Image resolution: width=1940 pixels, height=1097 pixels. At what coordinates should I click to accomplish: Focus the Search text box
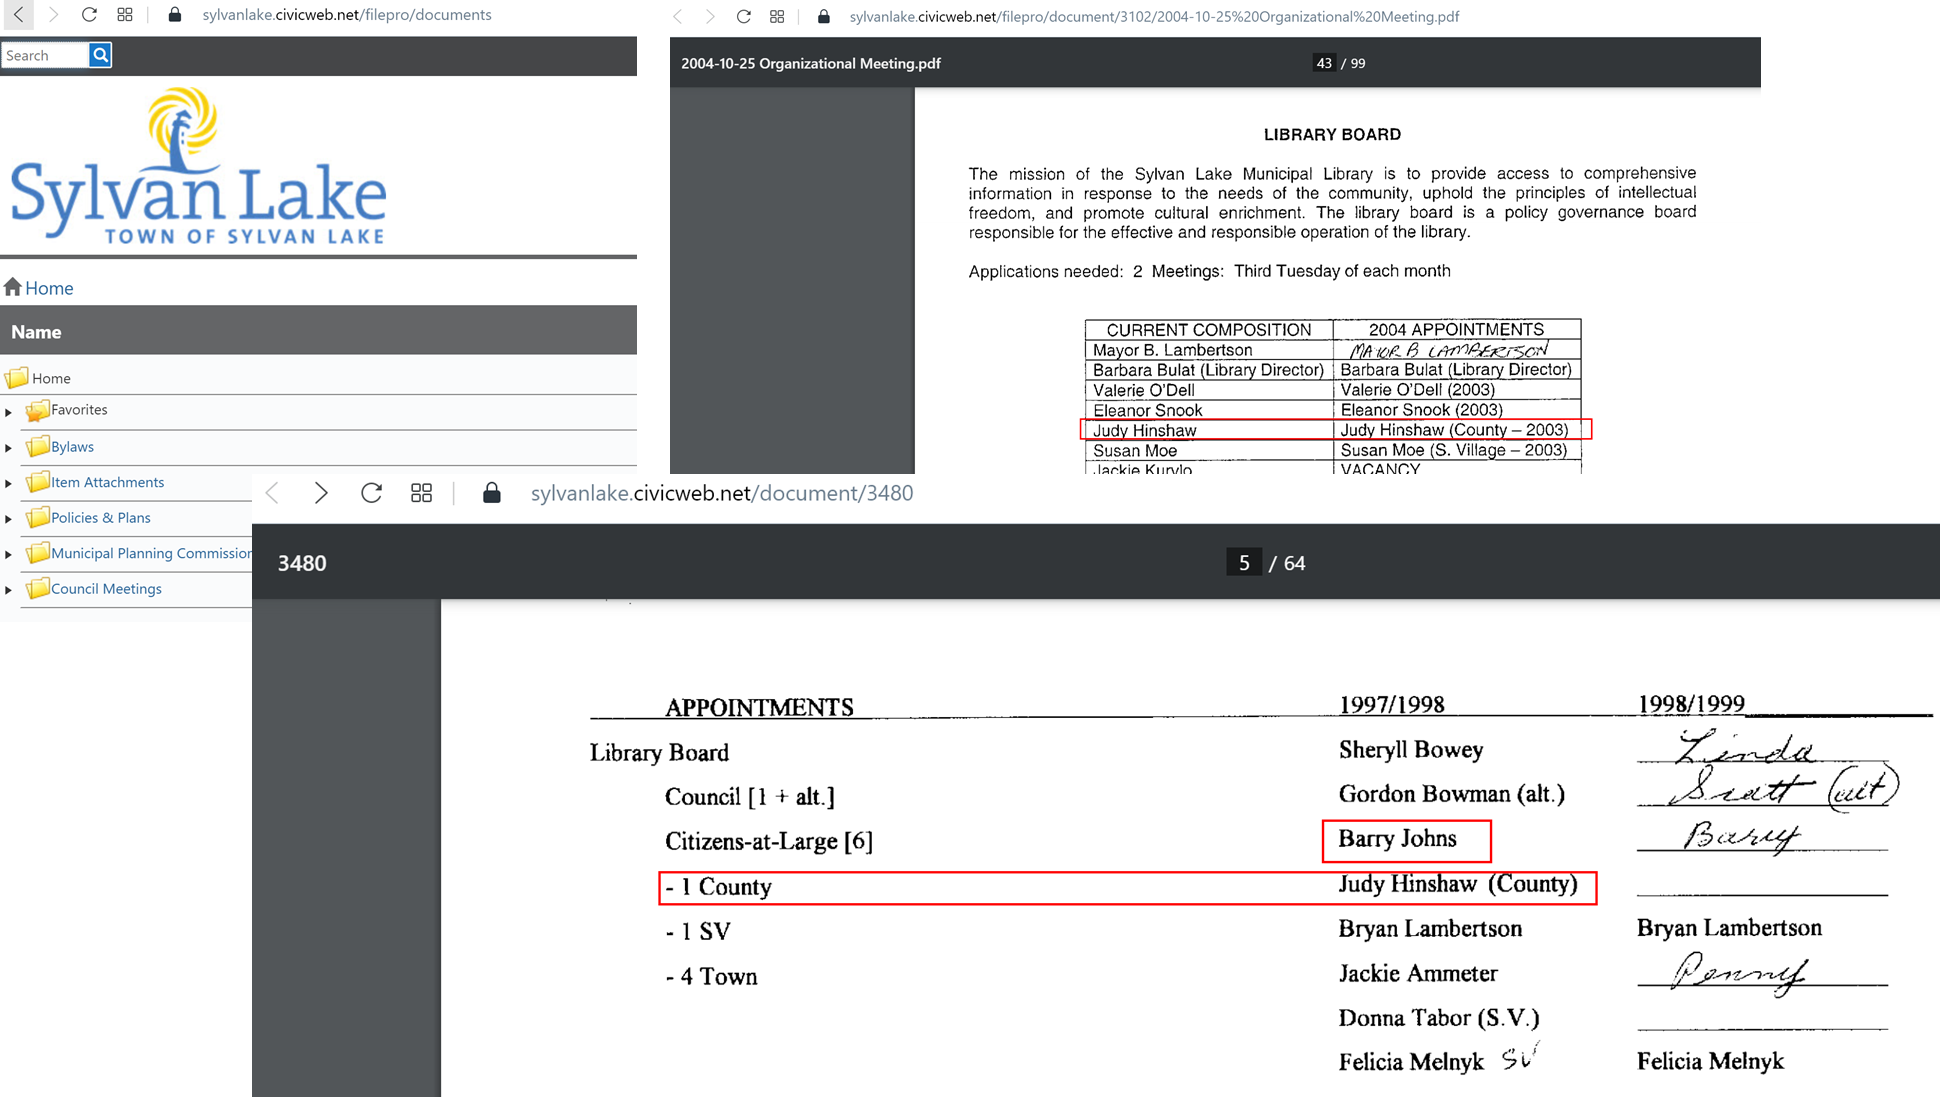(x=45, y=55)
